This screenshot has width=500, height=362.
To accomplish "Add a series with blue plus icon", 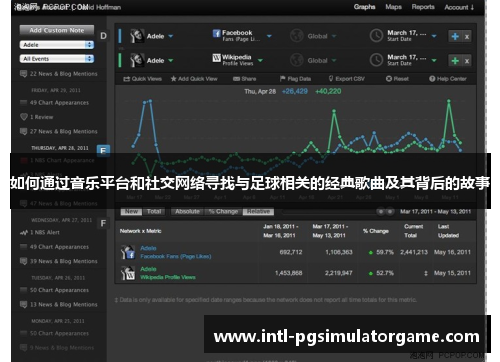I will click(x=455, y=36).
